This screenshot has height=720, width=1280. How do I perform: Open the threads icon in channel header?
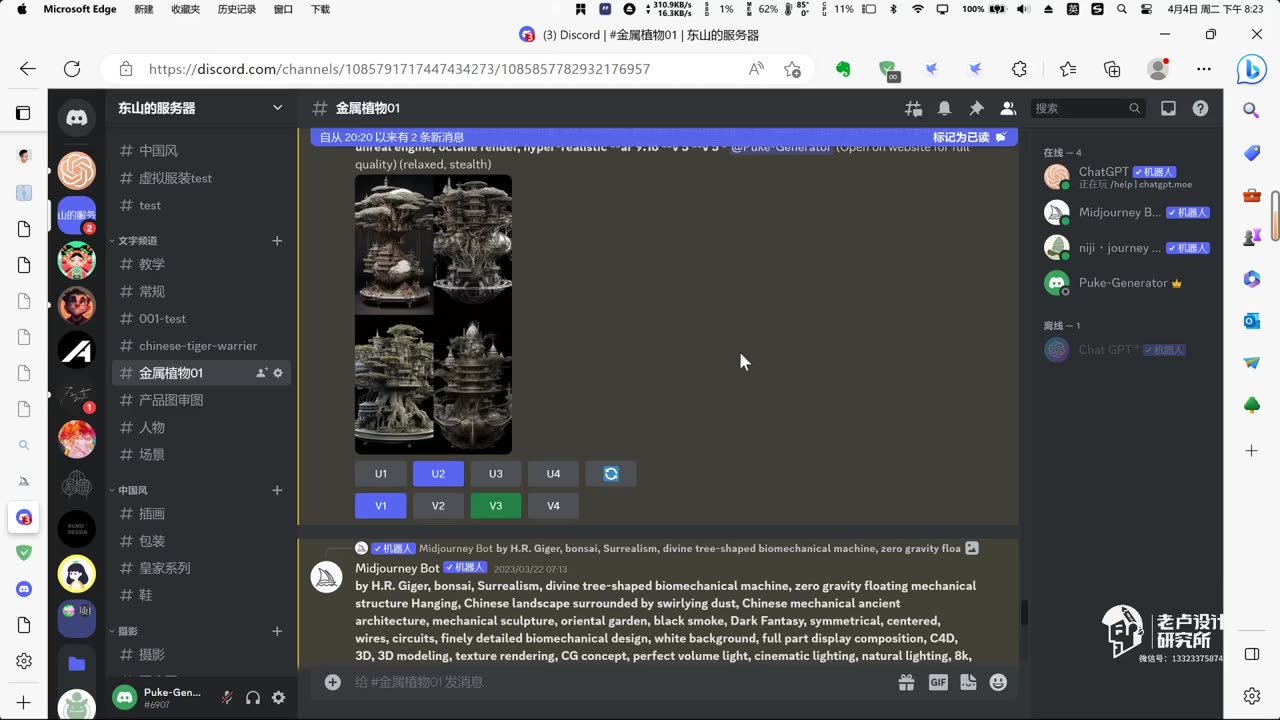coord(913,108)
